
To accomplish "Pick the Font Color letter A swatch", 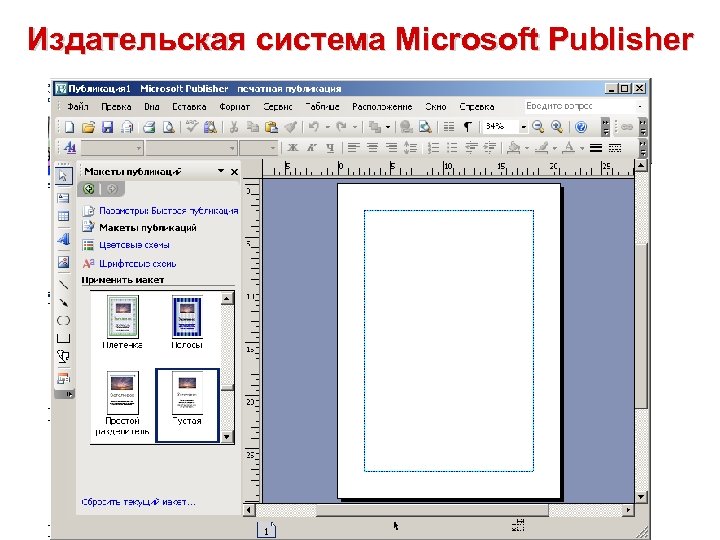I will [569, 148].
